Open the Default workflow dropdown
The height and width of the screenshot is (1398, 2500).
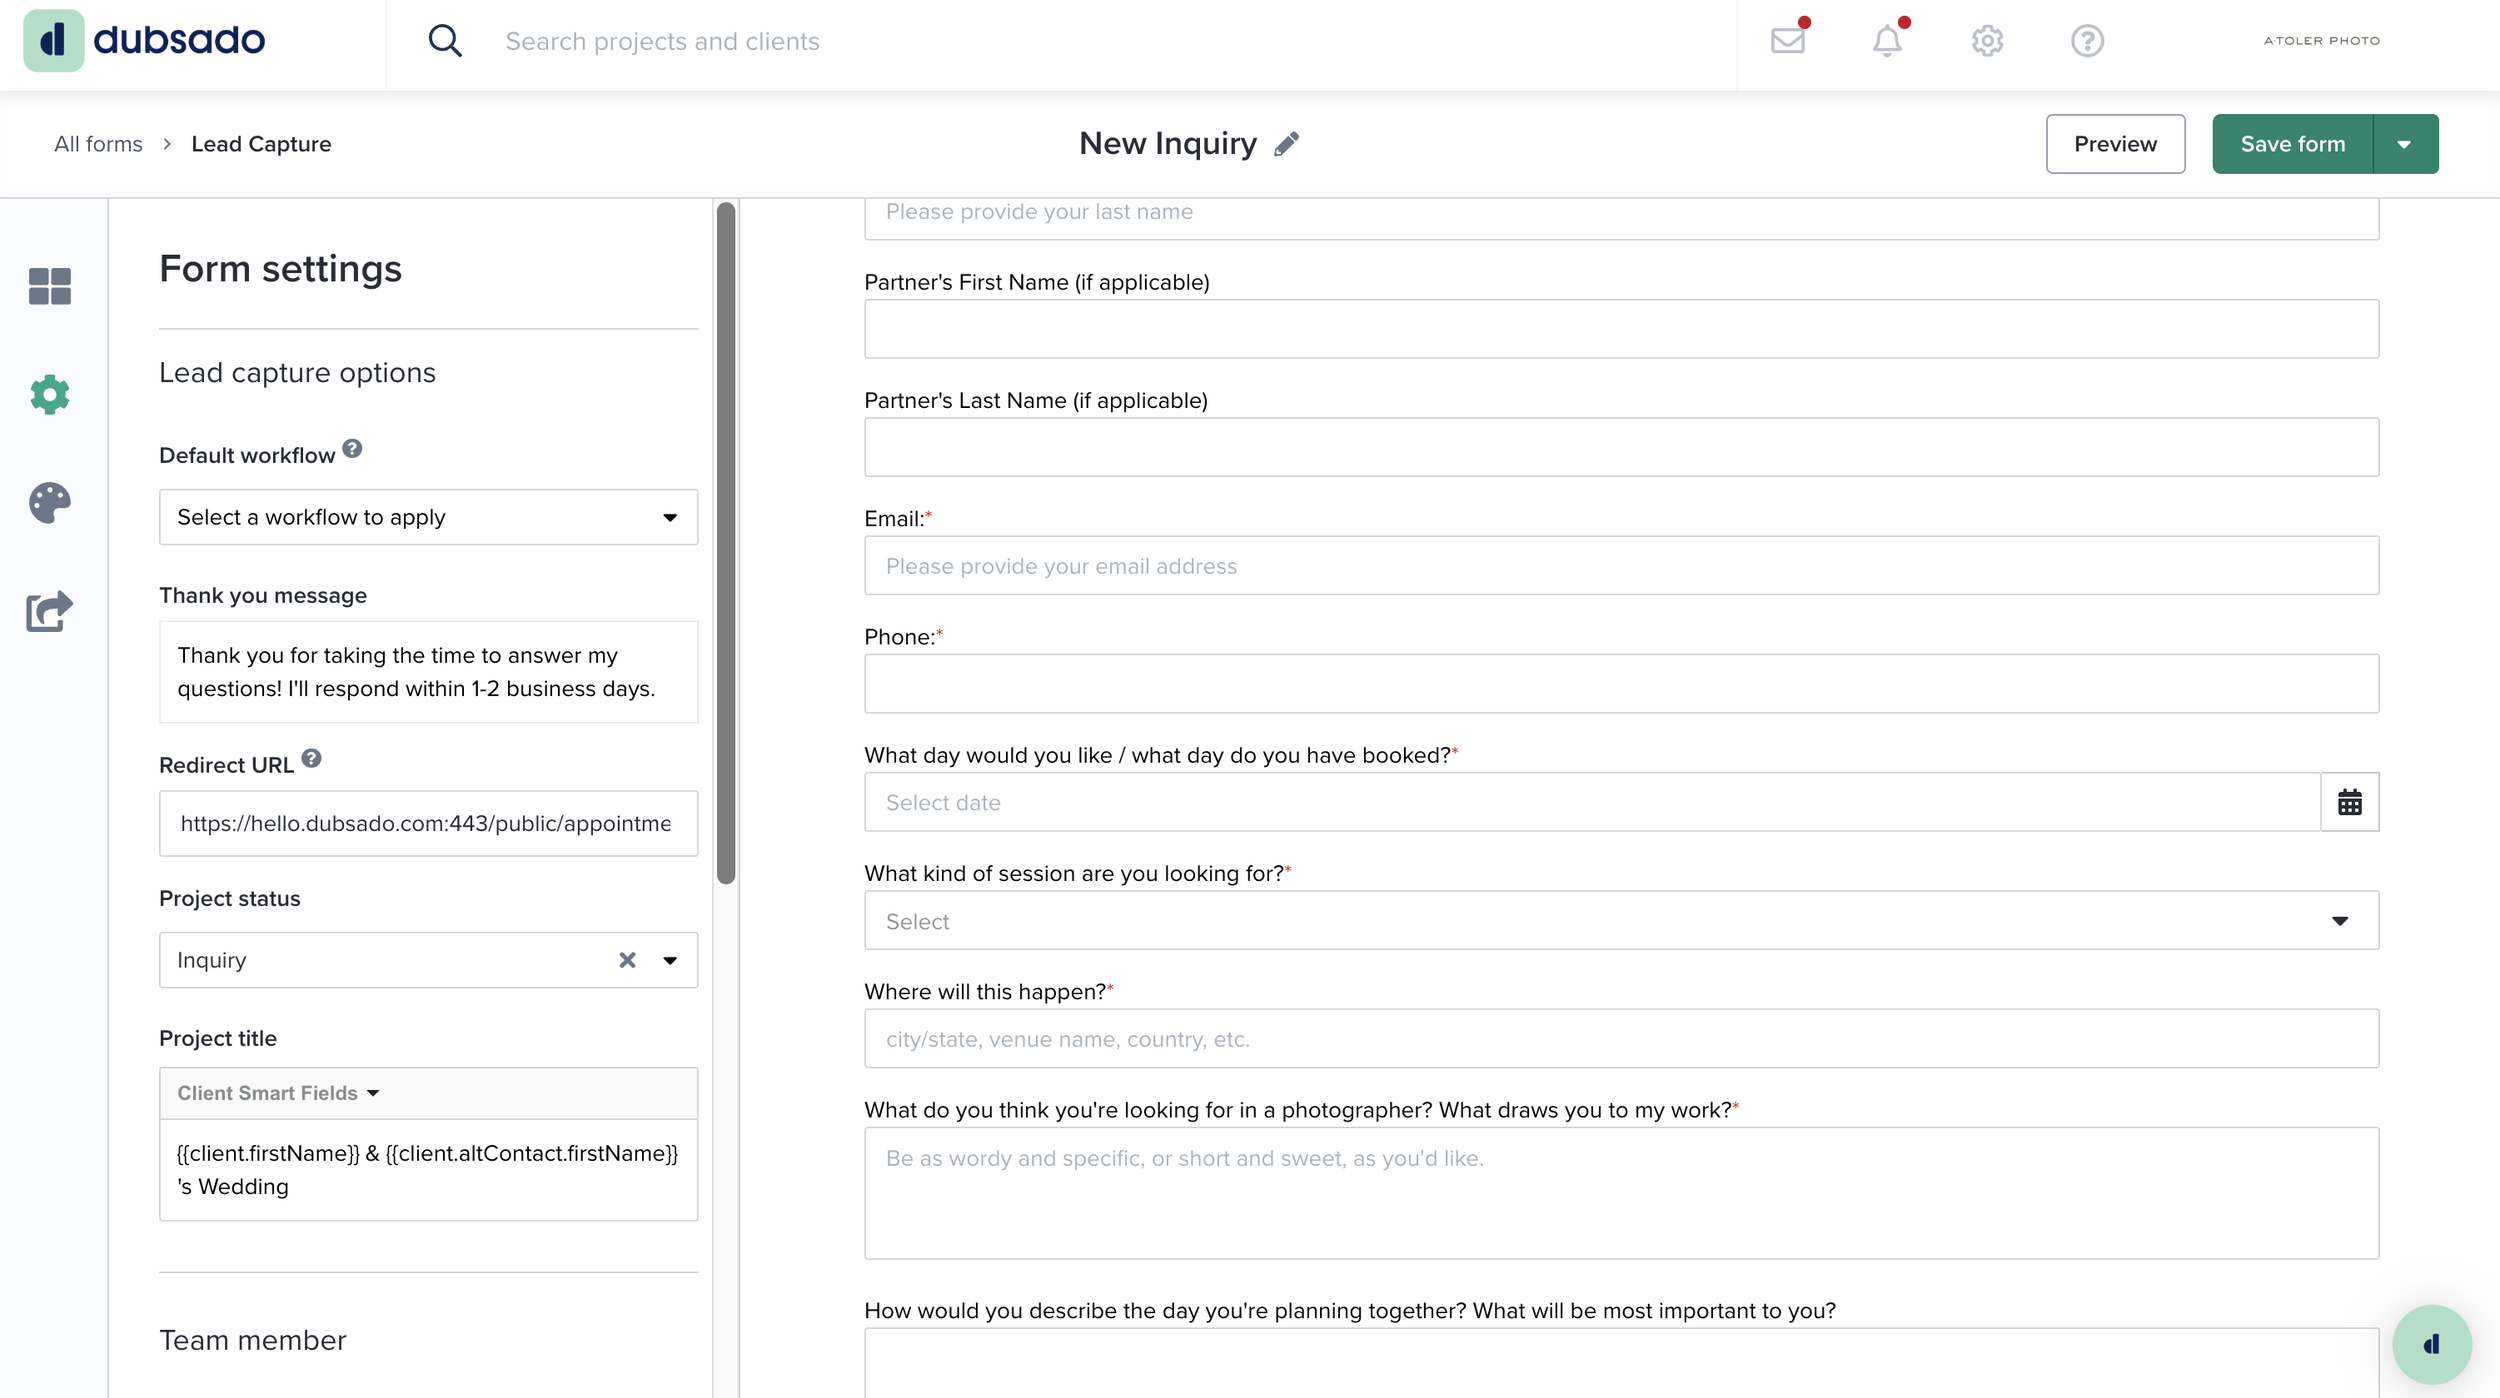tap(428, 517)
